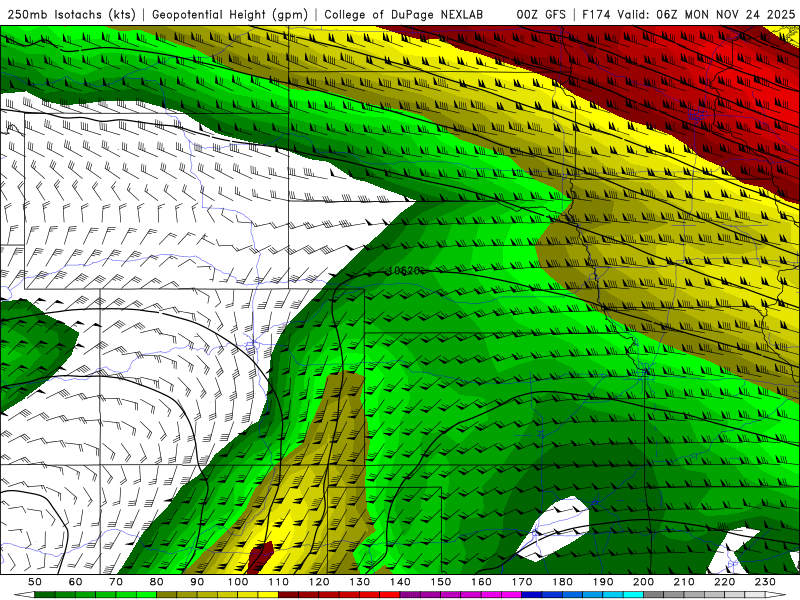Click the 50 kt color bar label
The image size is (800, 600).
point(35,582)
